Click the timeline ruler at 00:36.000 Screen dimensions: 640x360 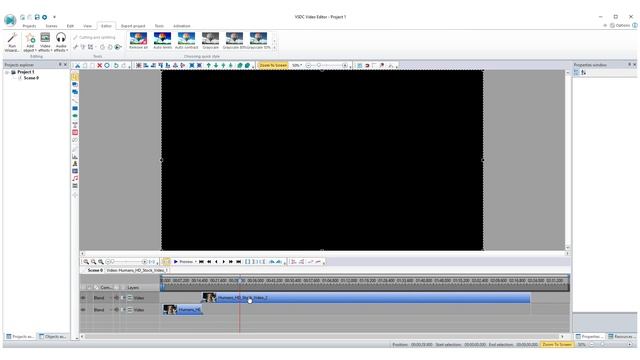(256, 281)
